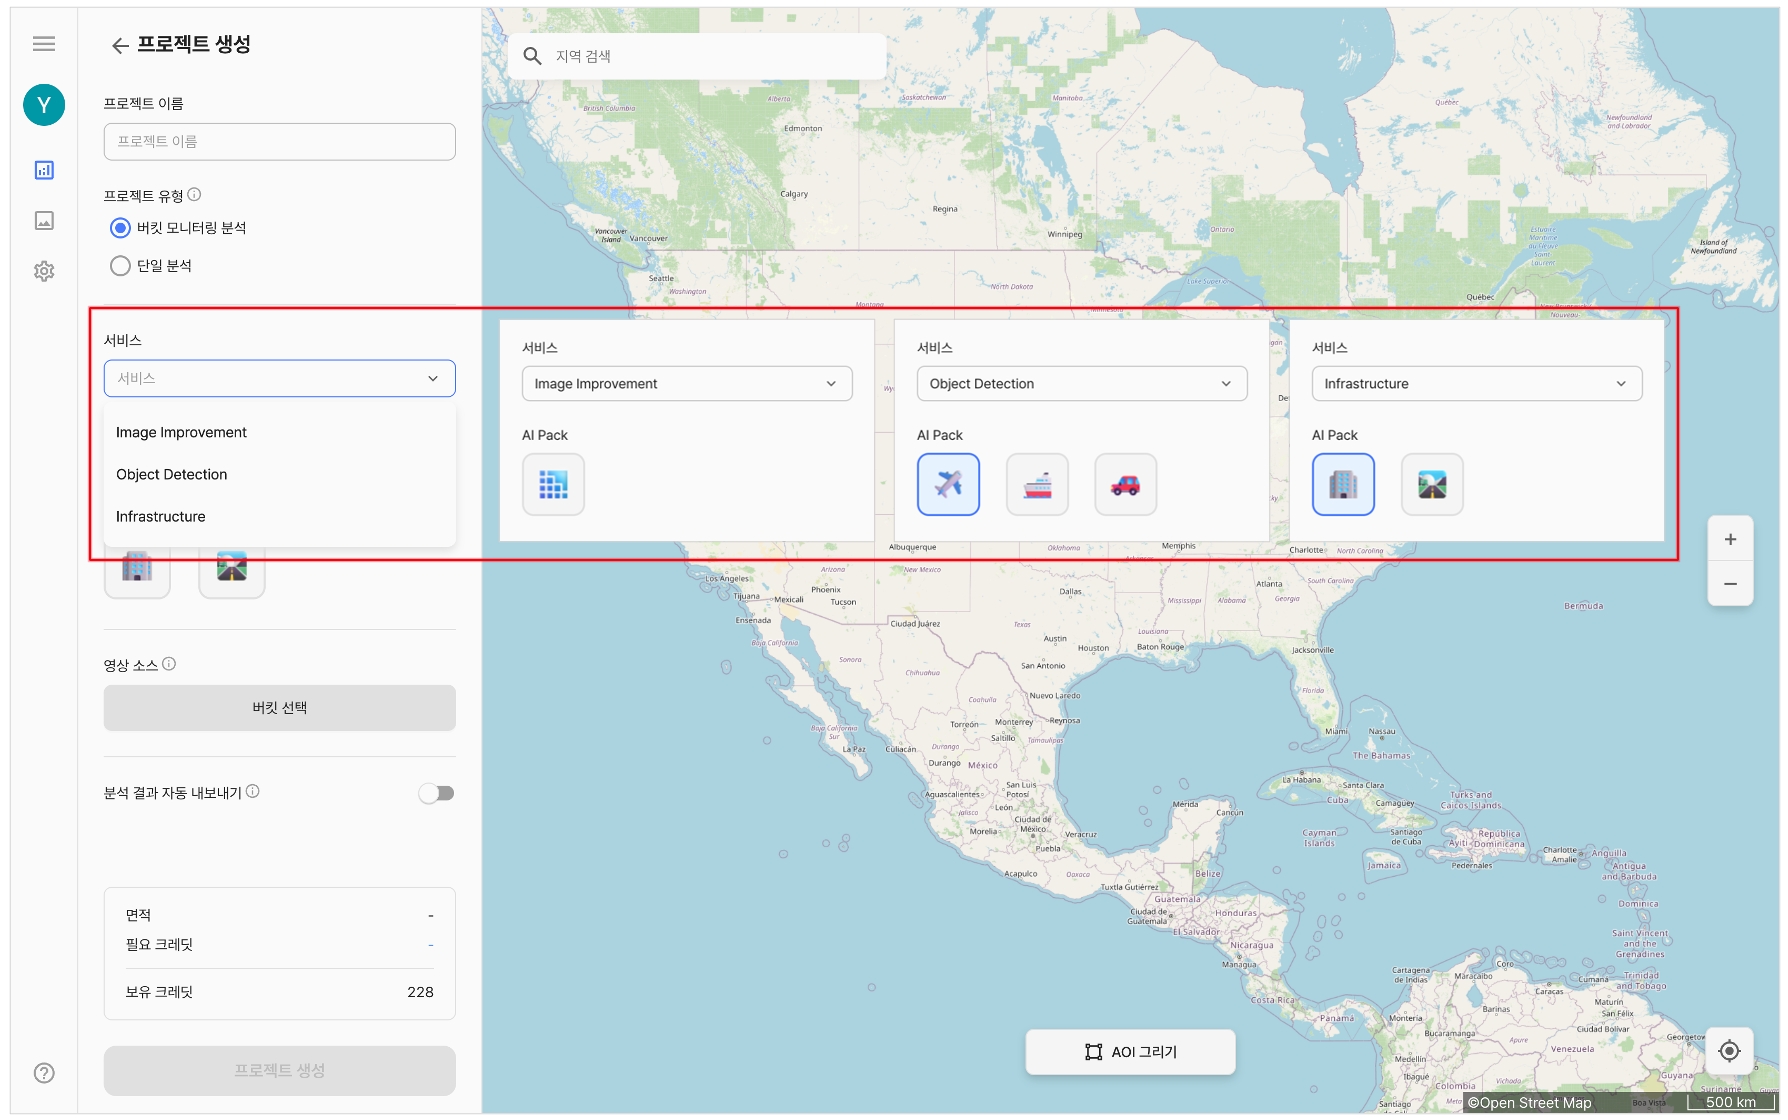This screenshot has height=1120, width=1788.
Task: Open the hamburger menu in sidebar
Action: 44,43
